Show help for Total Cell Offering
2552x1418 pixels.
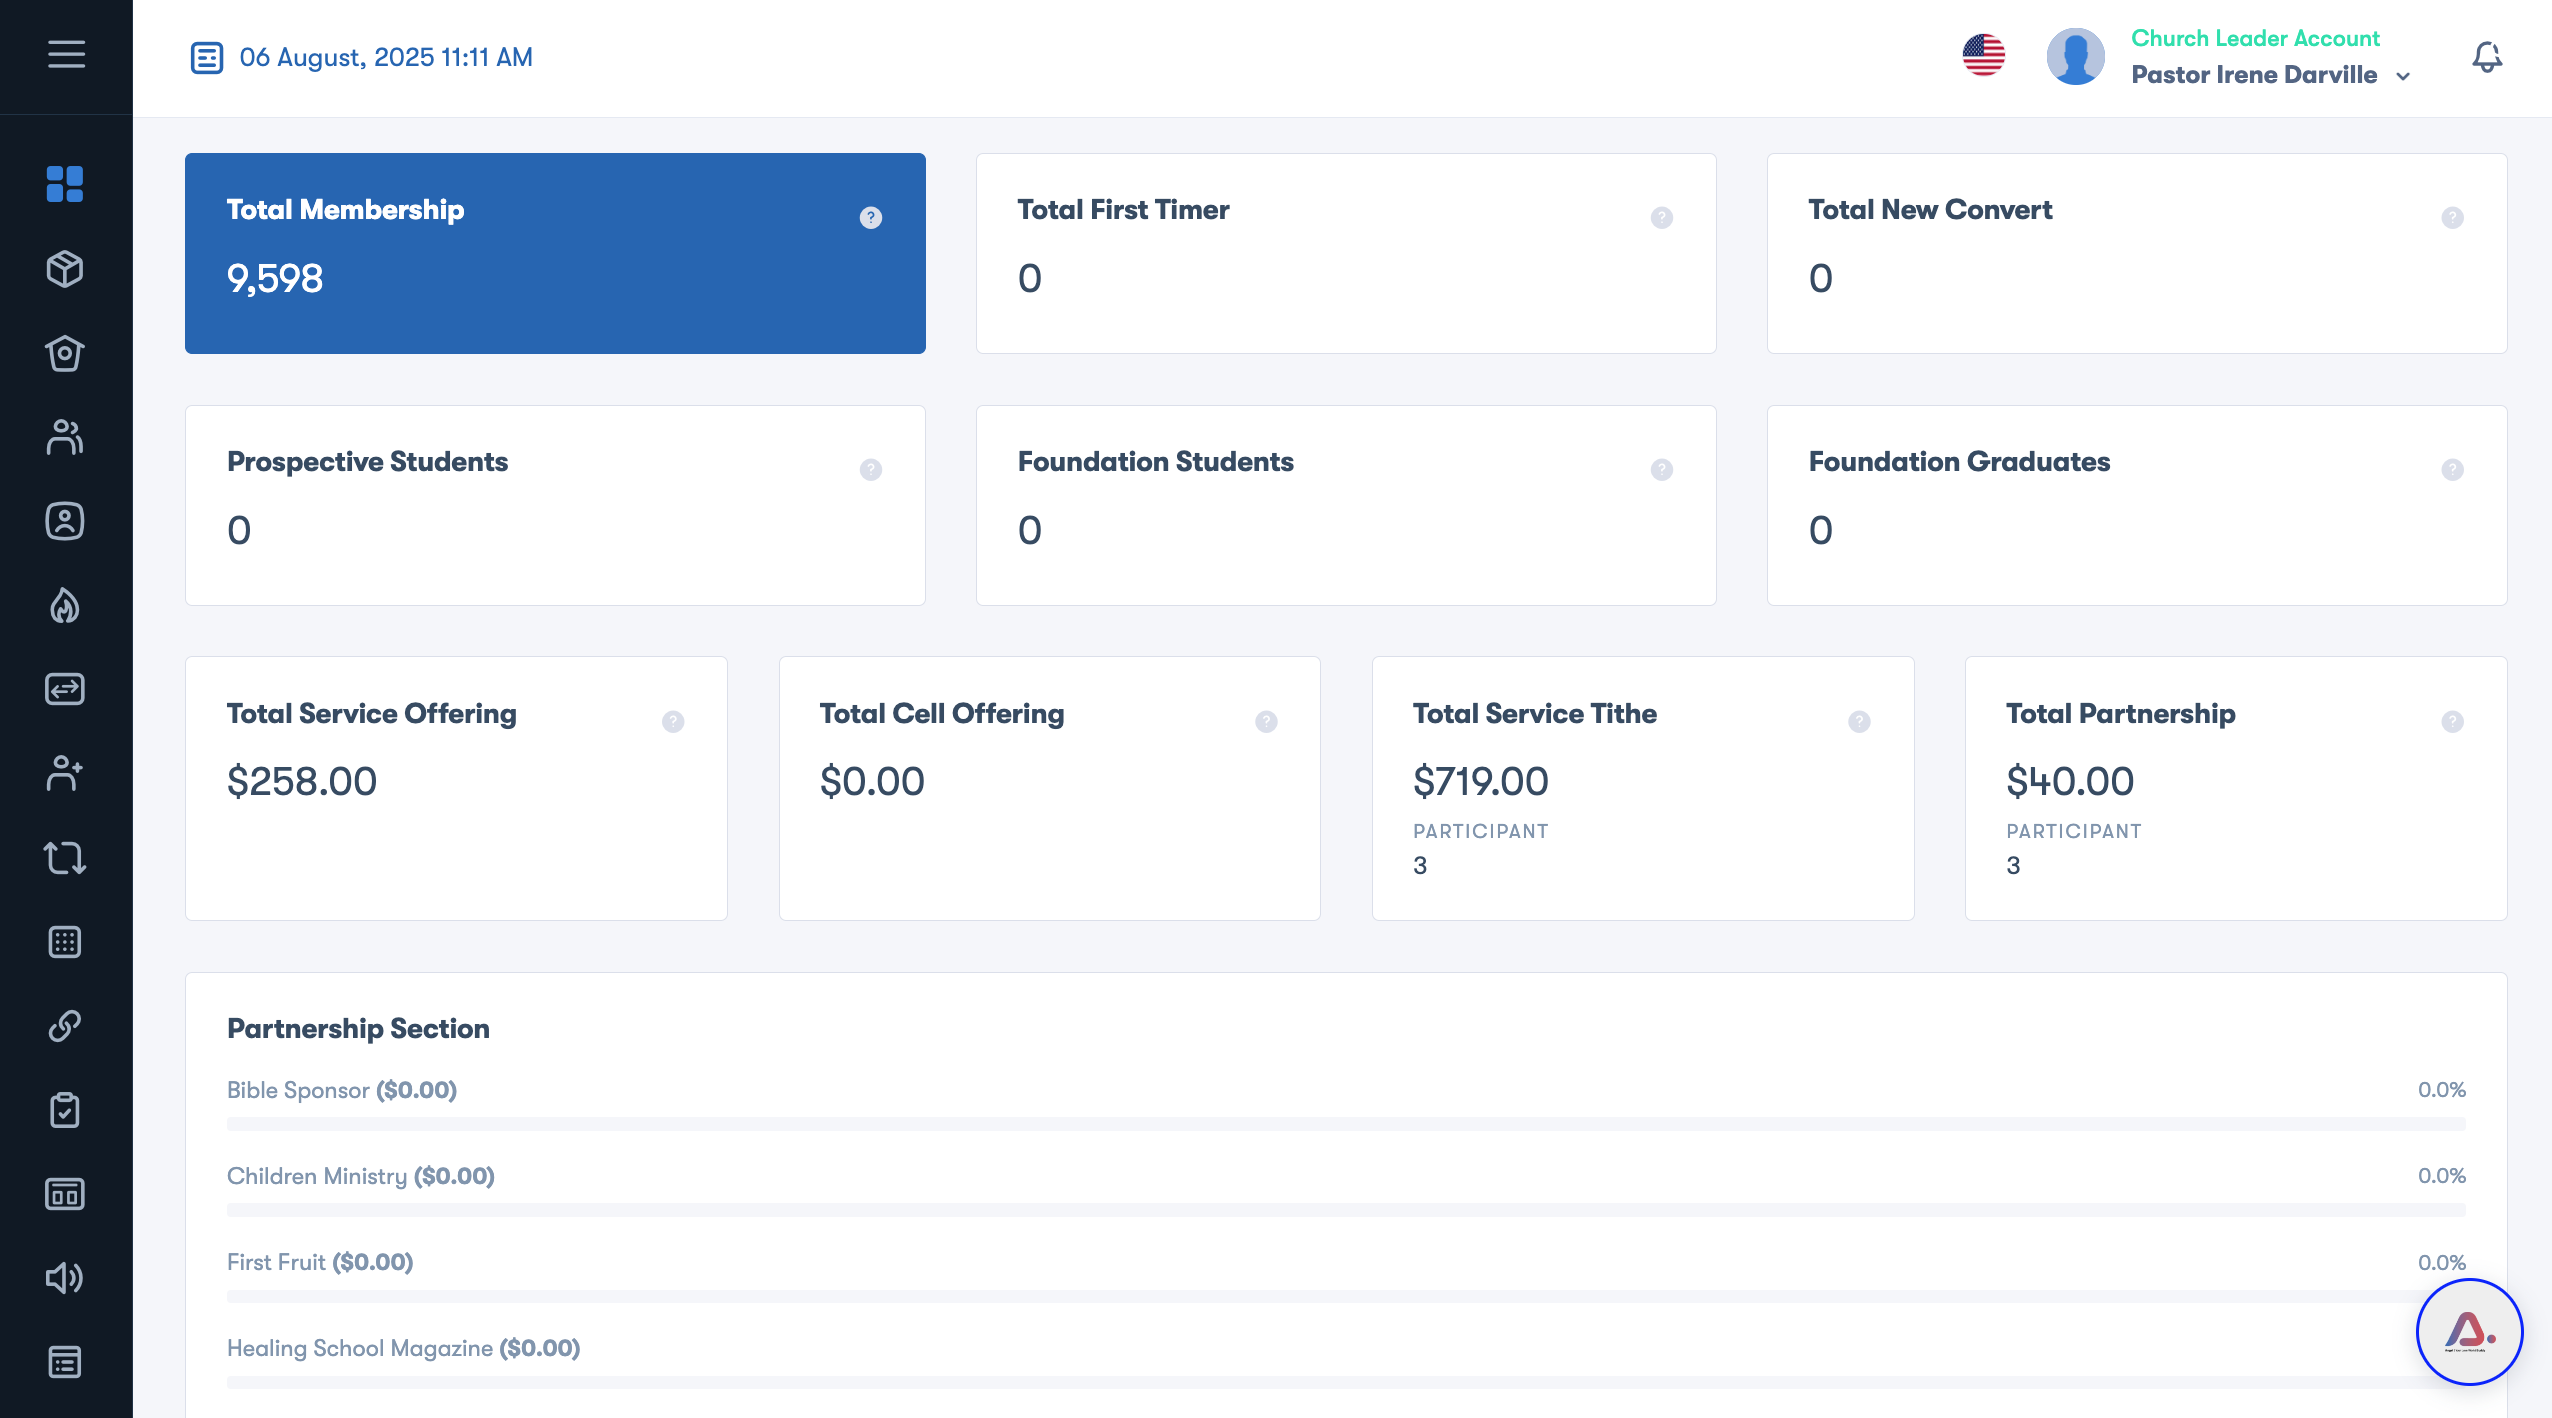pyautogui.click(x=1266, y=721)
